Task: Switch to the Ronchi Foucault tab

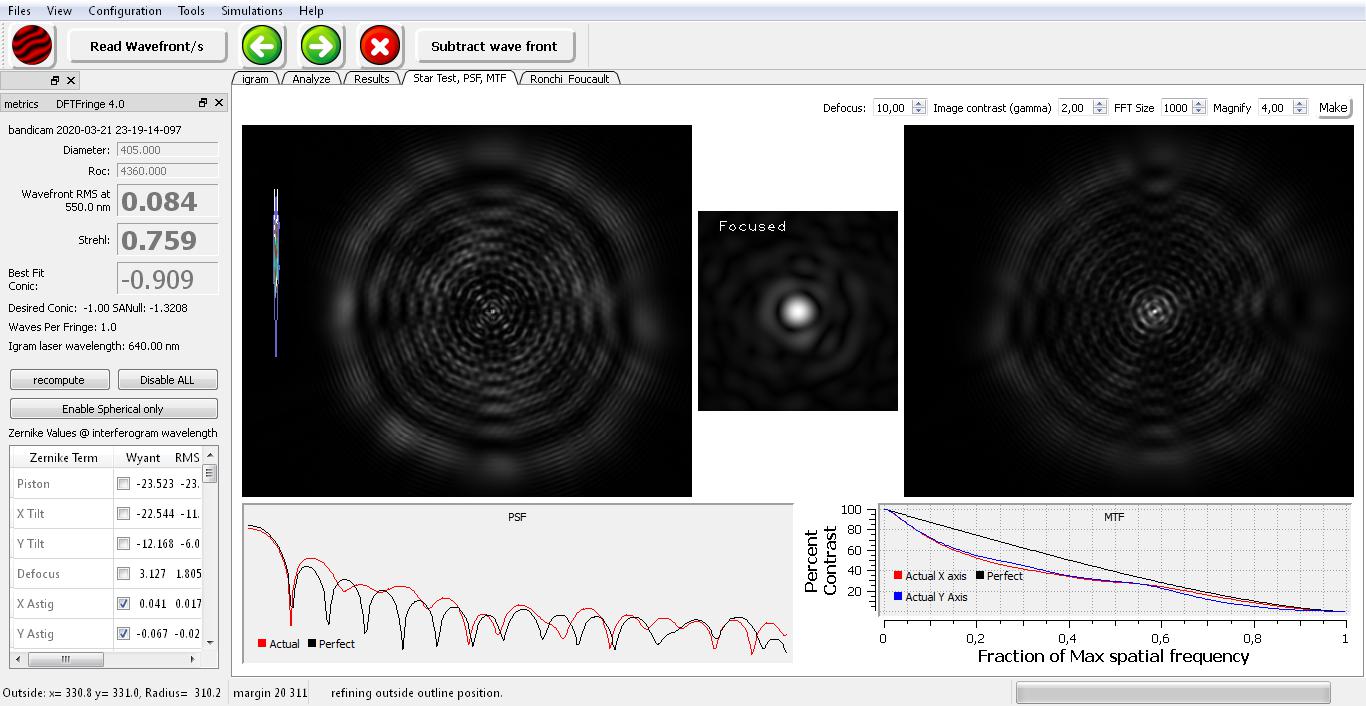Action: tap(569, 79)
